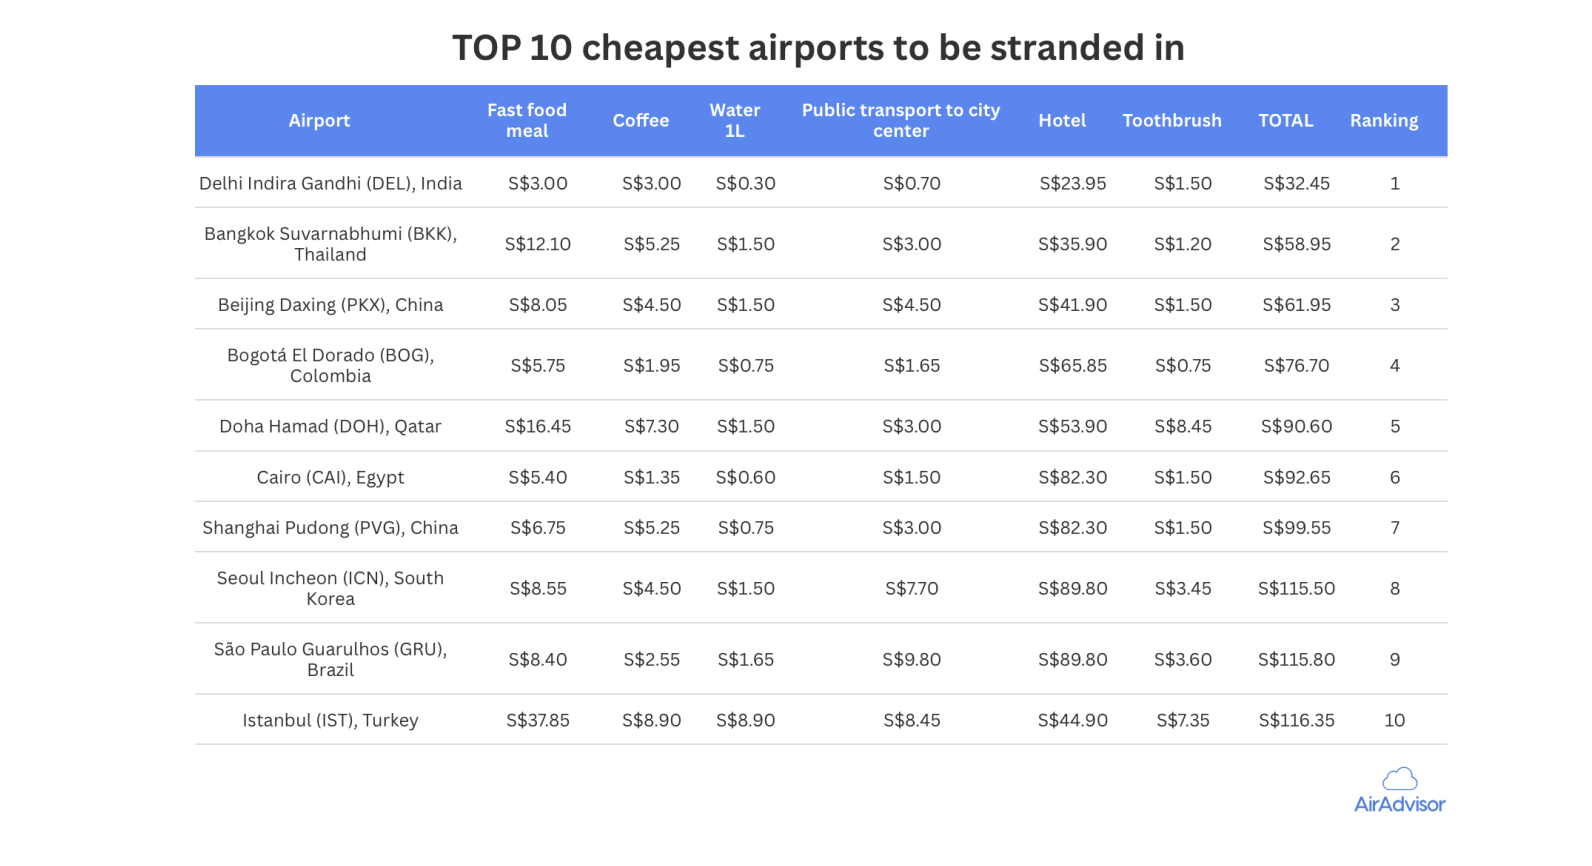
Task: Click the AirAdvisor brand name text
Action: pos(1399,804)
